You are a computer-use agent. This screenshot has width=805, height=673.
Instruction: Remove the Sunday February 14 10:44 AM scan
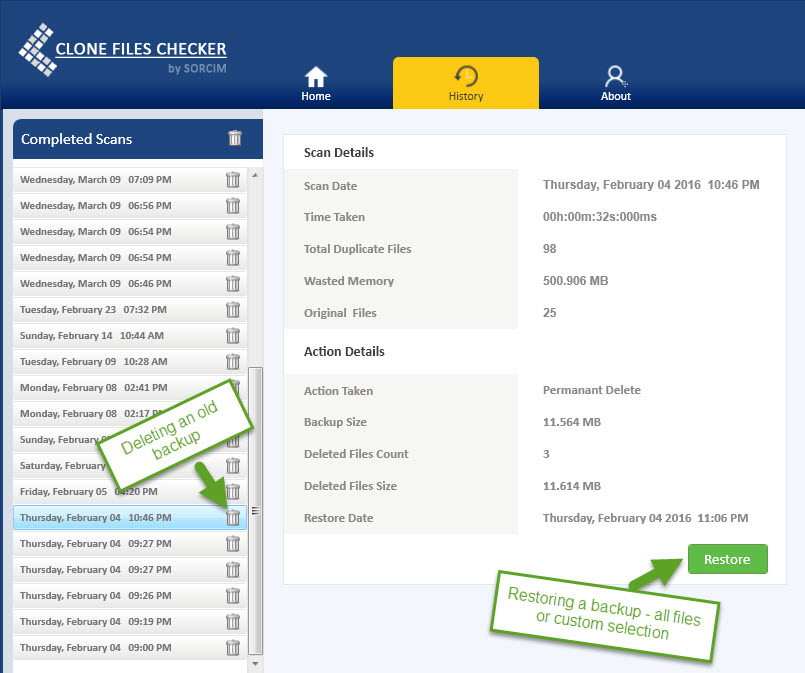[x=233, y=336]
